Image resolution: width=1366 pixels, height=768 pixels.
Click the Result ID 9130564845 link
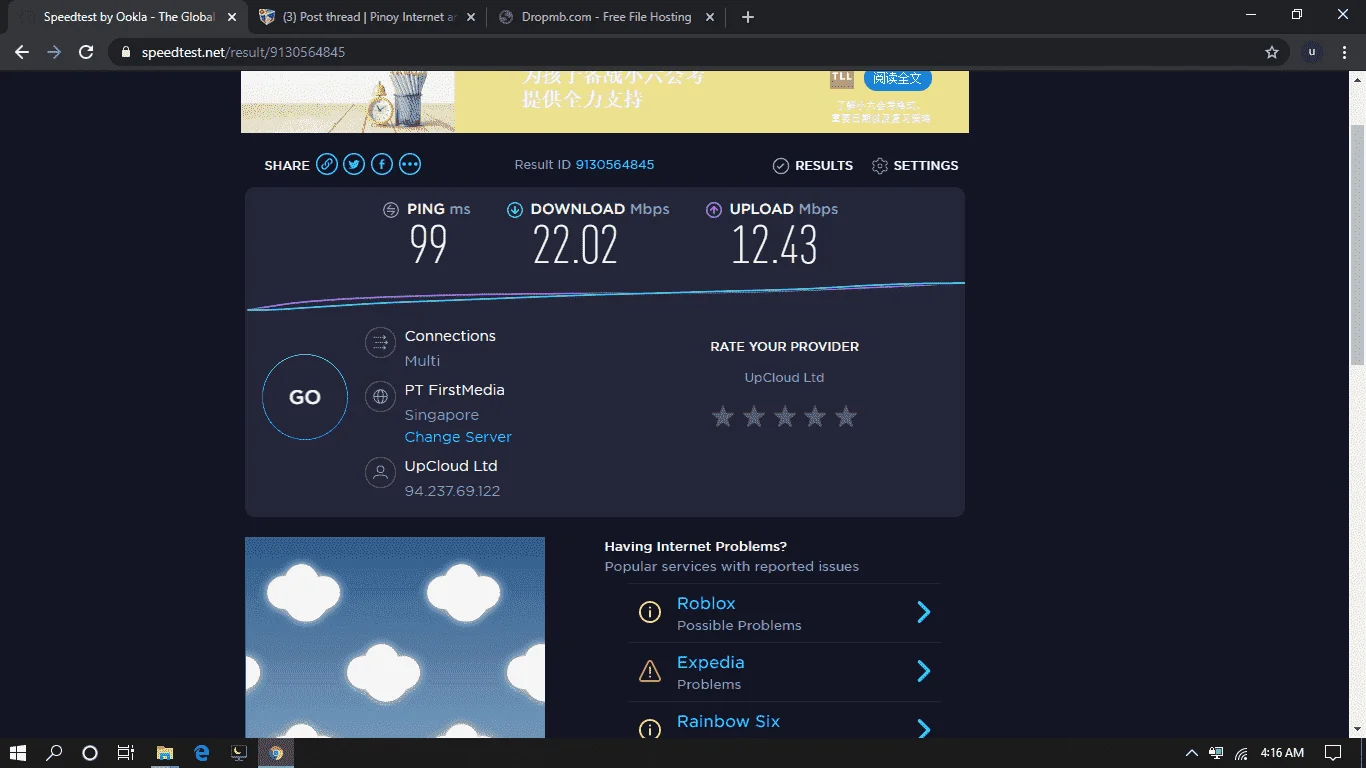[x=615, y=165]
